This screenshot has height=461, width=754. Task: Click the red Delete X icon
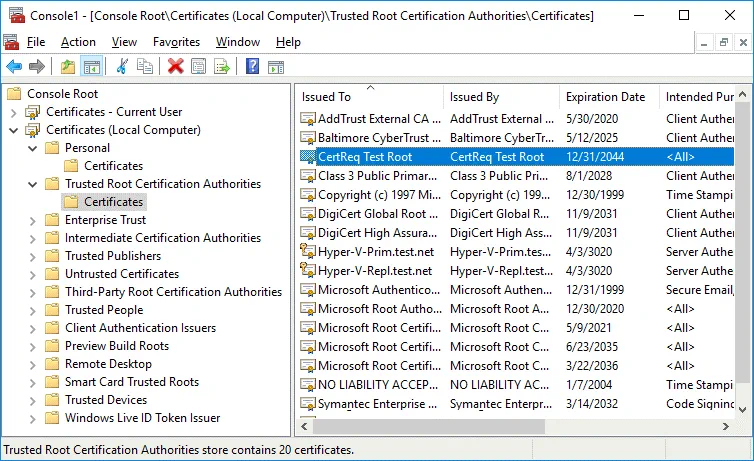click(176, 66)
